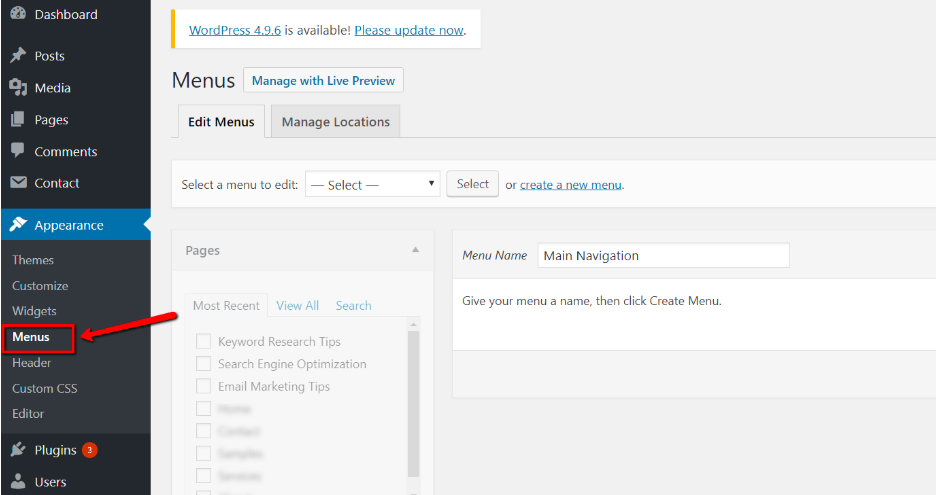Image resolution: width=936 pixels, height=495 pixels.
Task: Click the Please update now link
Action: click(409, 30)
